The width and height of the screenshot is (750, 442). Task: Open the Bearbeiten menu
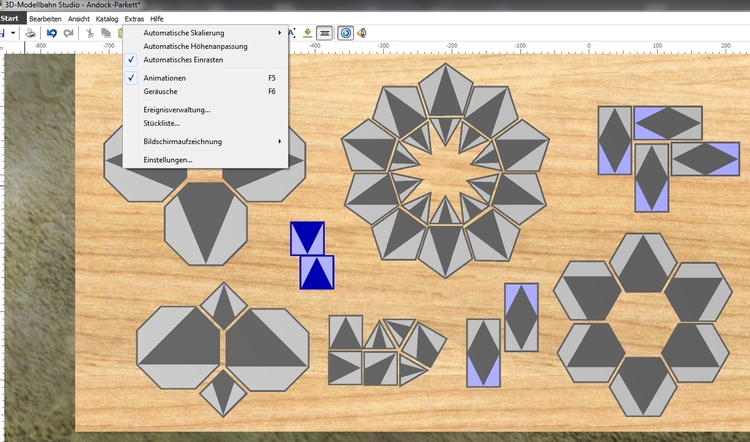coord(46,19)
